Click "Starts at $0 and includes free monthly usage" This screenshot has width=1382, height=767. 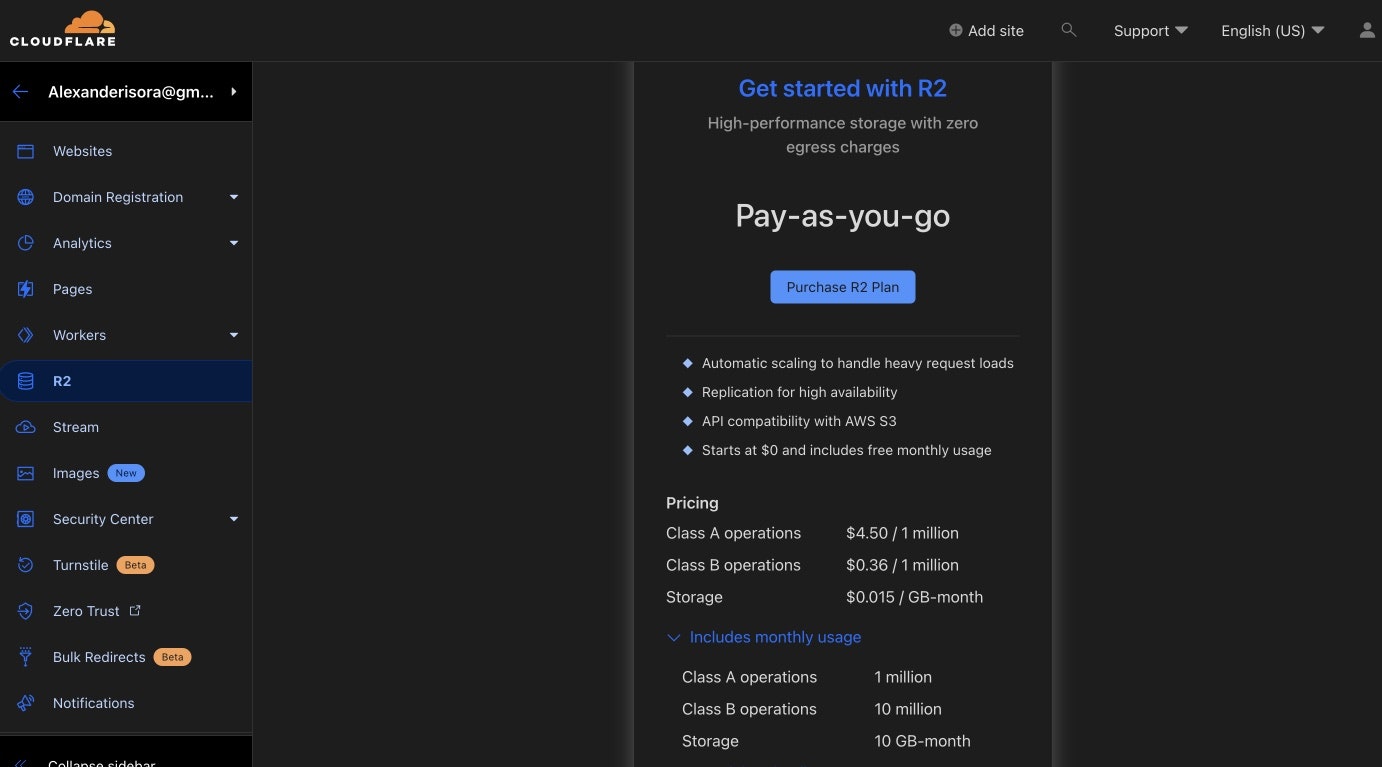click(847, 450)
